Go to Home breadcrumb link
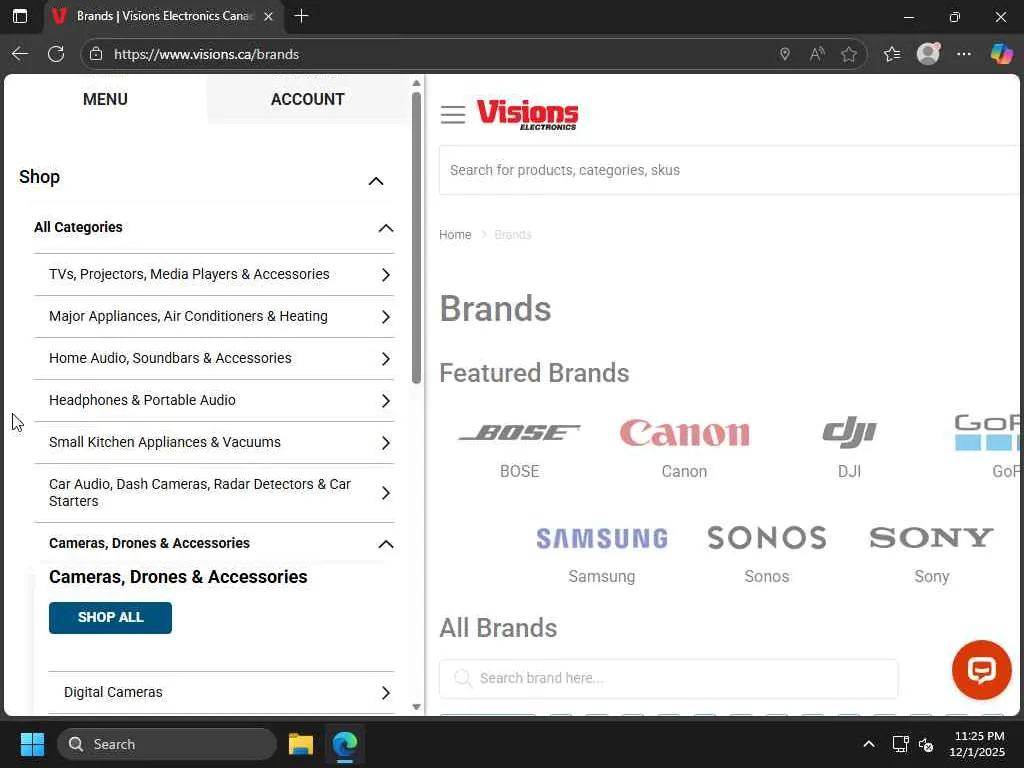The image size is (1024, 768). click(455, 234)
